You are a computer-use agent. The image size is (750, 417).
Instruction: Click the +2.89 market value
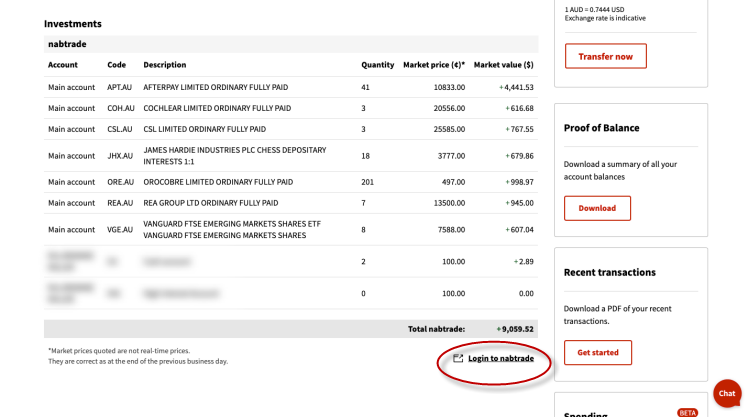tap(523, 262)
